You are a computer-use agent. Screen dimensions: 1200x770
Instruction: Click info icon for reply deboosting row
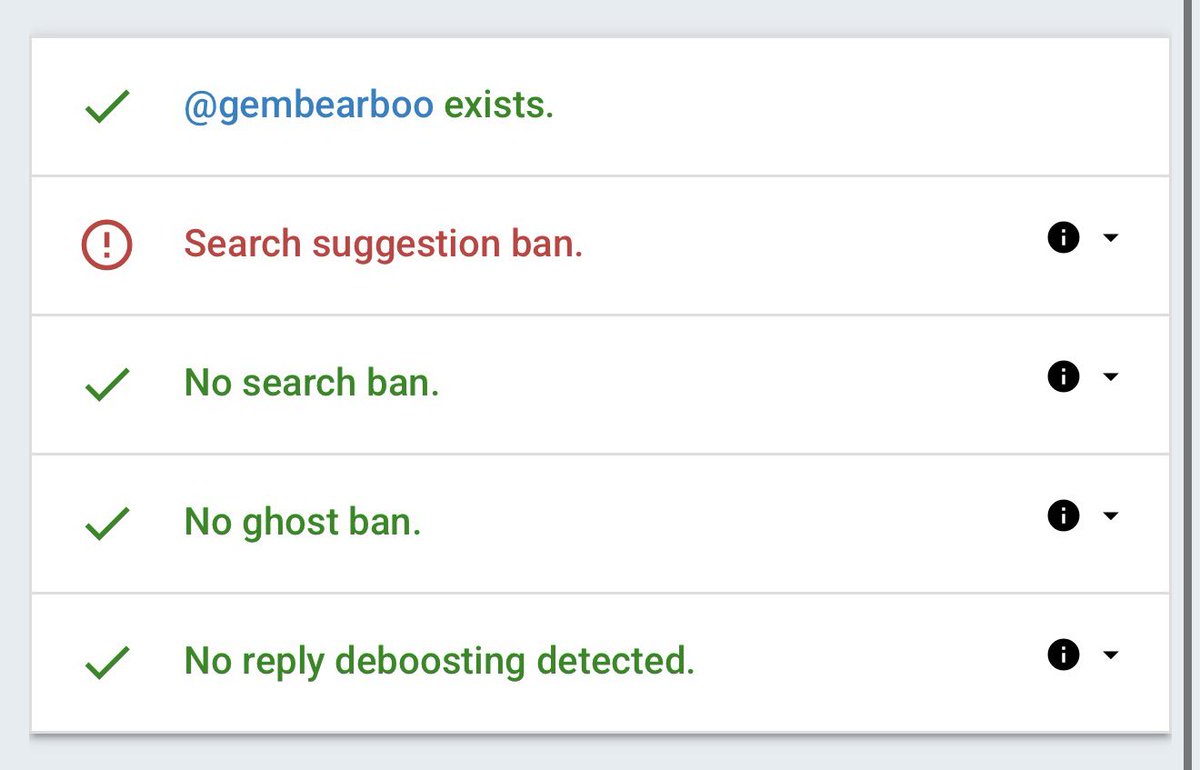(x=1063, y=655)
